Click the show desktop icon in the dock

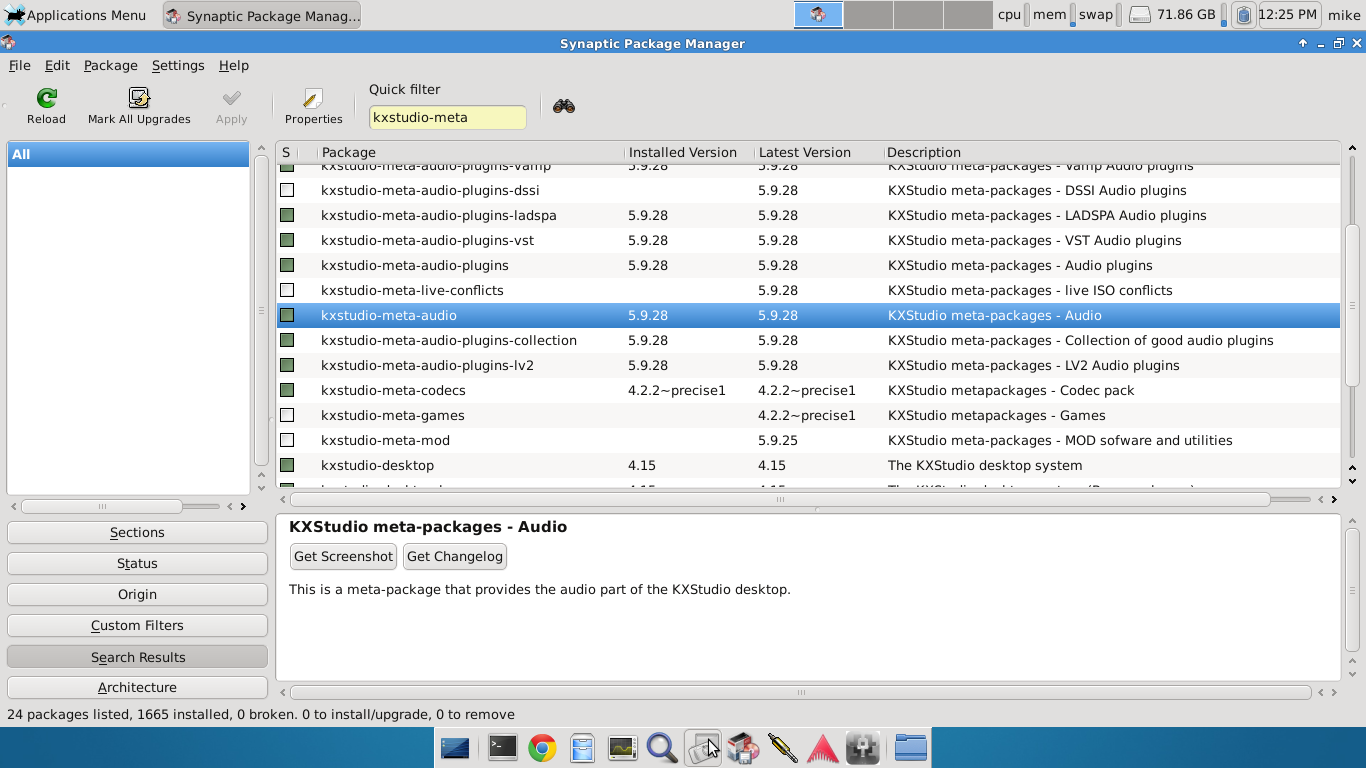455,748
